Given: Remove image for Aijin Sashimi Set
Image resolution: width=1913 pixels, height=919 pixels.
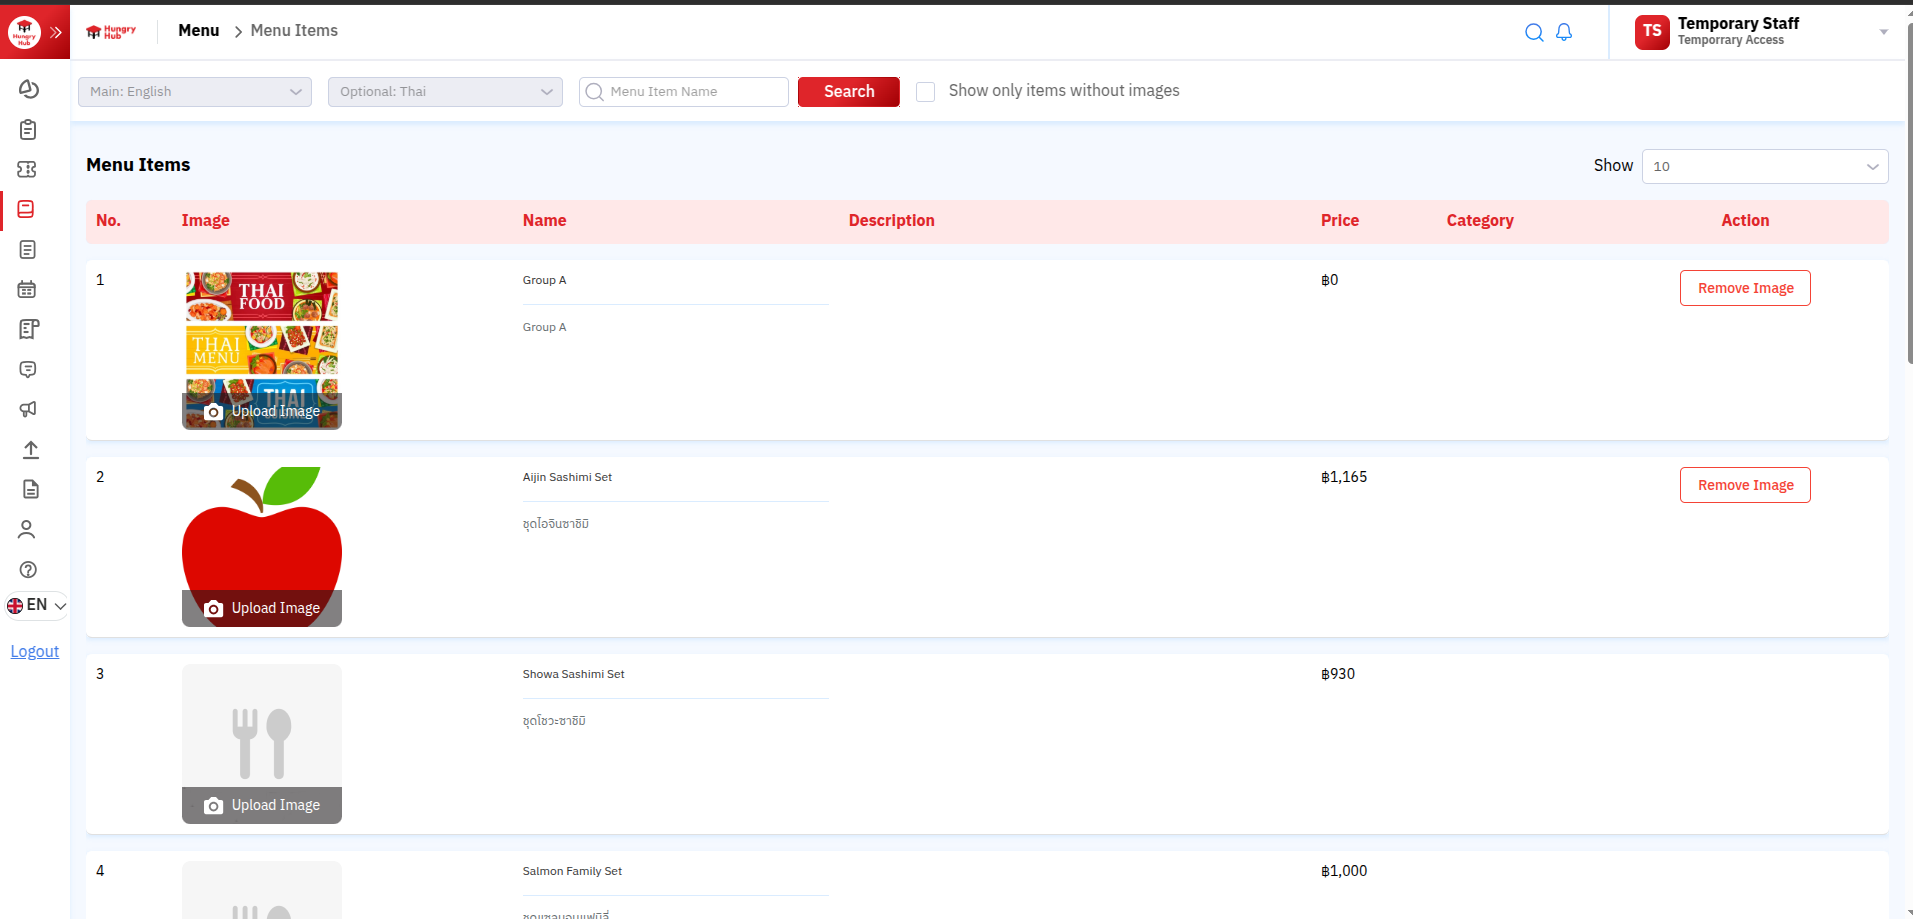Looking at the screenshot, I should [1745, 485].
